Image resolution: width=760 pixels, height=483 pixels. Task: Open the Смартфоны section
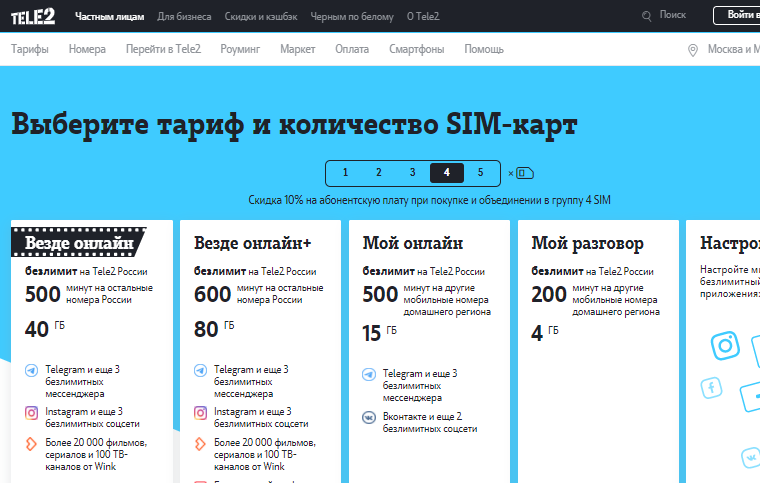pos(416,49)
